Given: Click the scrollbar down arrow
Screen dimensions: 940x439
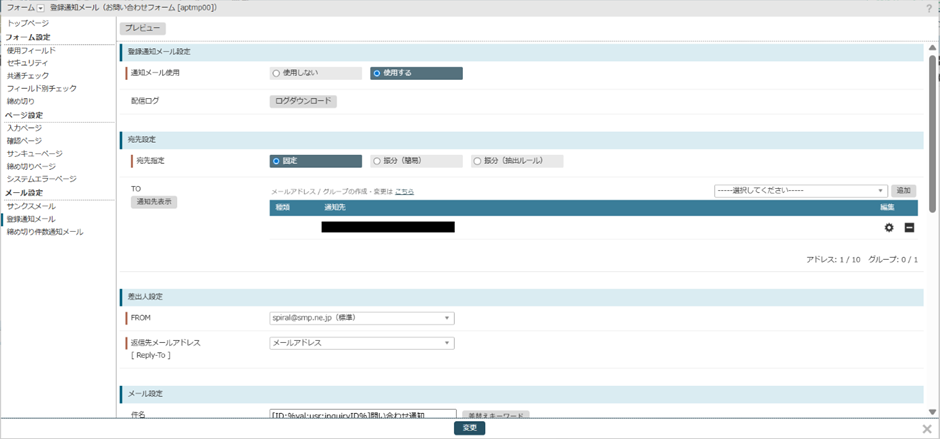Looking at the screenshot, I should (932, 411).
